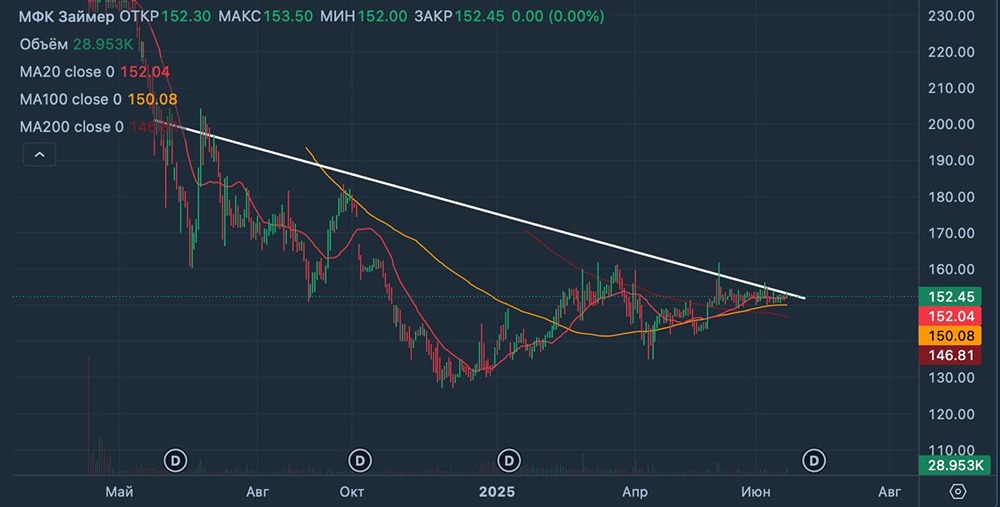Click the 170.00 price axis label
1000x507 pixels.
(x=951, y=233)
